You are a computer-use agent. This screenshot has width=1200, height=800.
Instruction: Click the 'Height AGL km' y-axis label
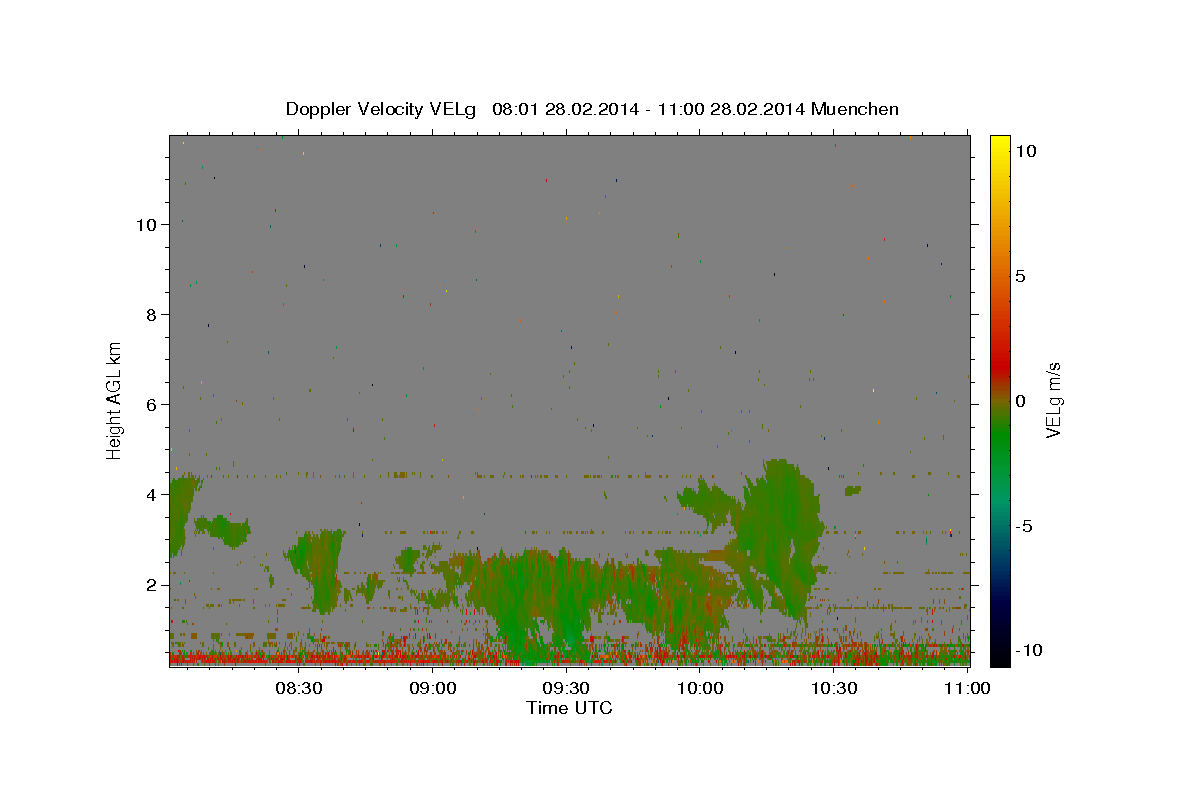tap(115, 399)
